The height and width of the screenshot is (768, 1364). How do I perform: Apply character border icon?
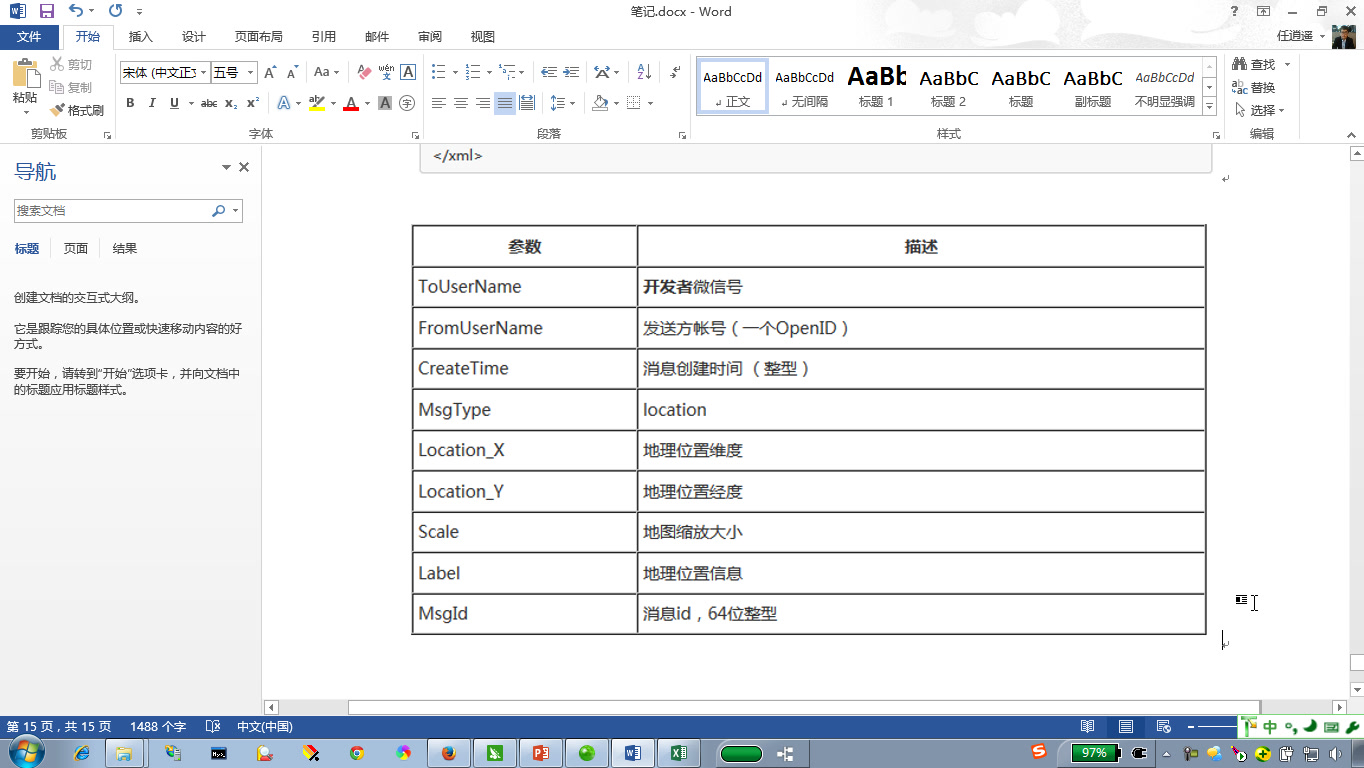pyautogui.click(x=408, y=72)
